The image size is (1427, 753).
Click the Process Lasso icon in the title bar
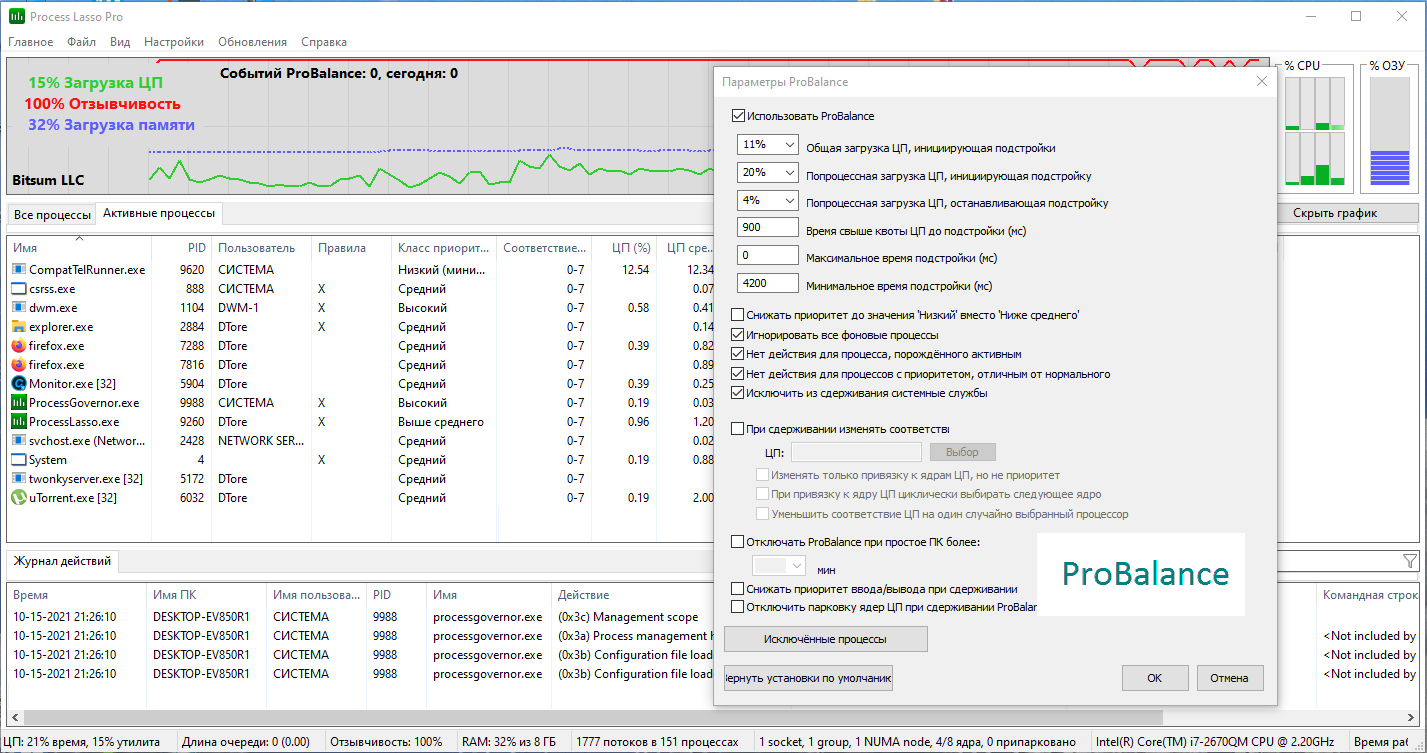[x=17, y=17]
